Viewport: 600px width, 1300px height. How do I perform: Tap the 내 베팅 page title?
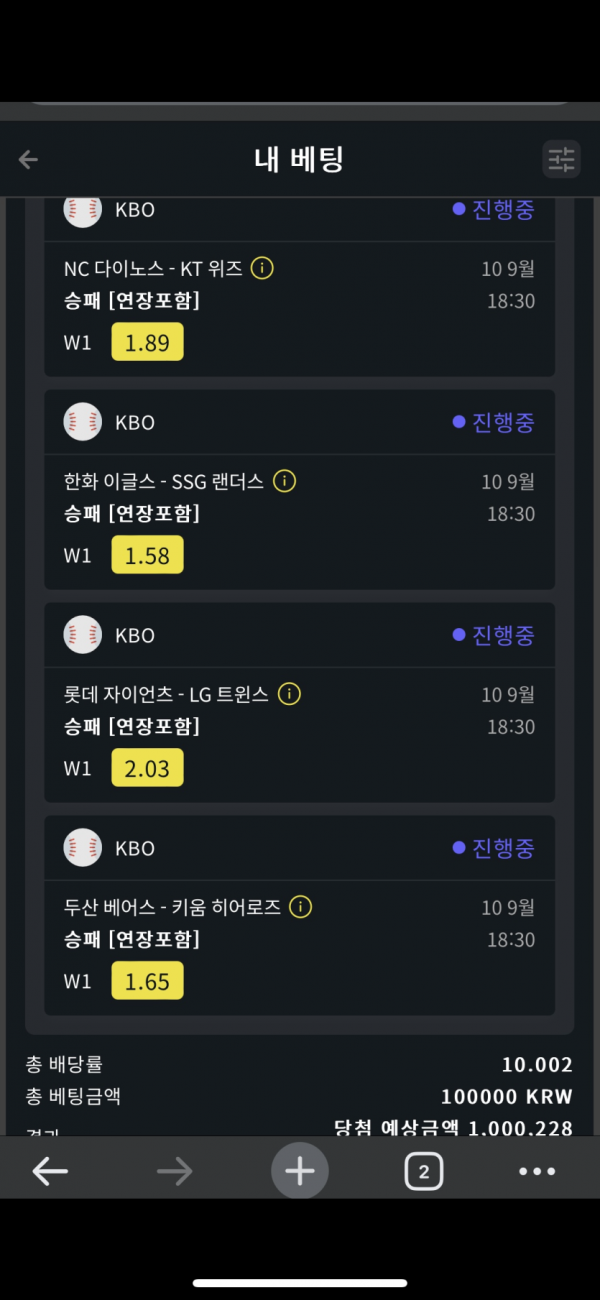pos(299,159)
